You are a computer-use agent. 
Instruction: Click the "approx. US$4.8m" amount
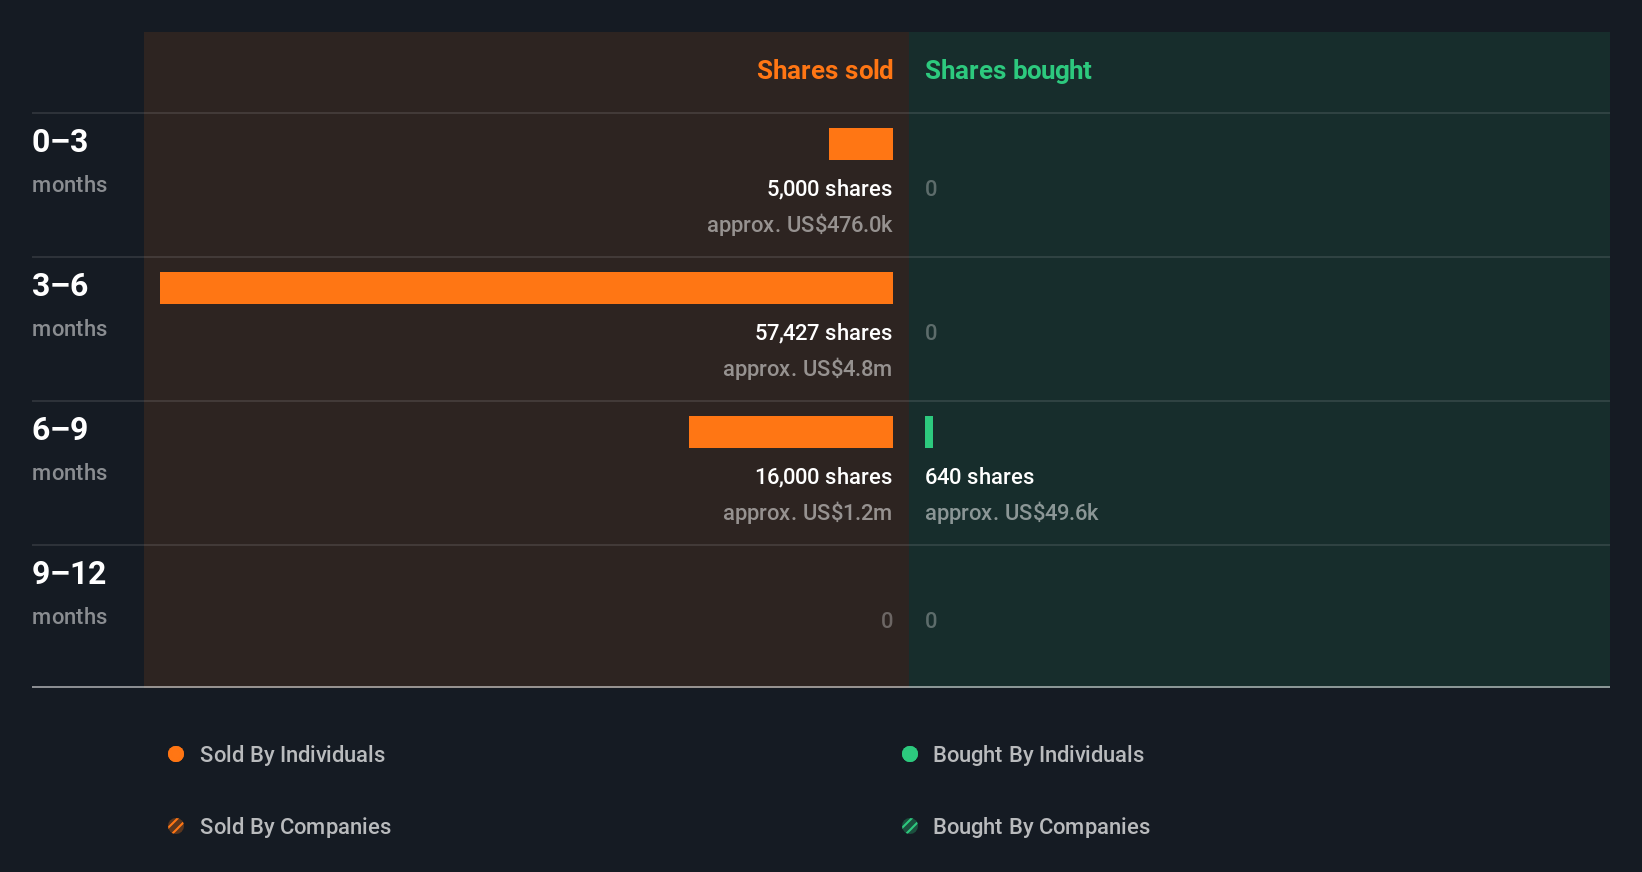(808, 368)
